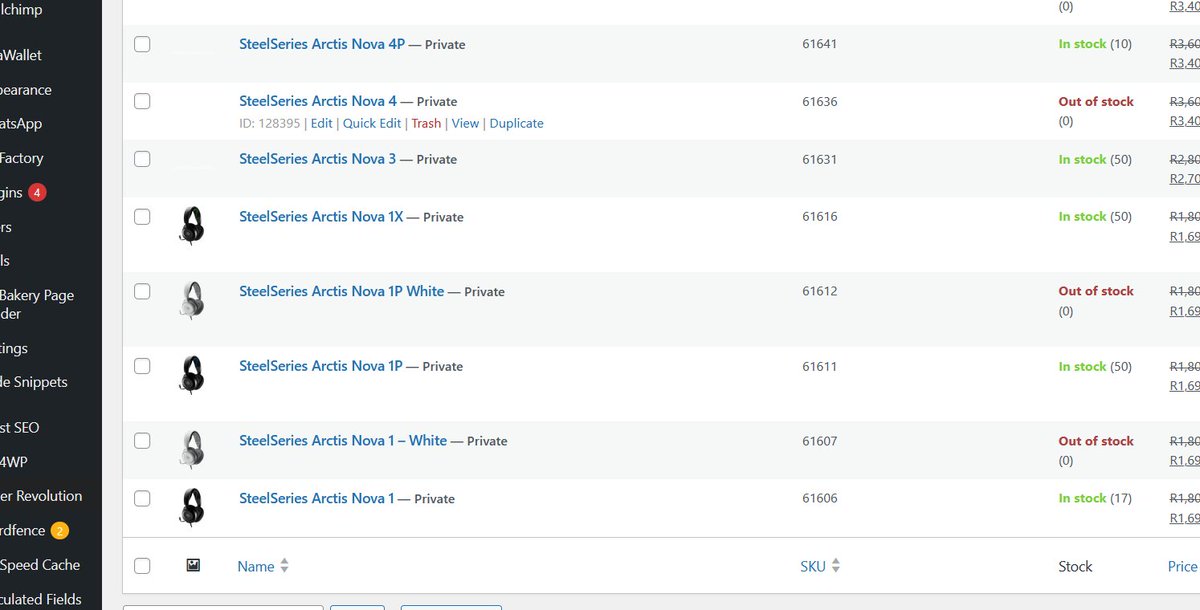Image resolution: width=1200 pixels, height=610 pixels.
Task: Open the WhatsApp sidebar menu
Action: pyautogui.click(x=21, y=124)
